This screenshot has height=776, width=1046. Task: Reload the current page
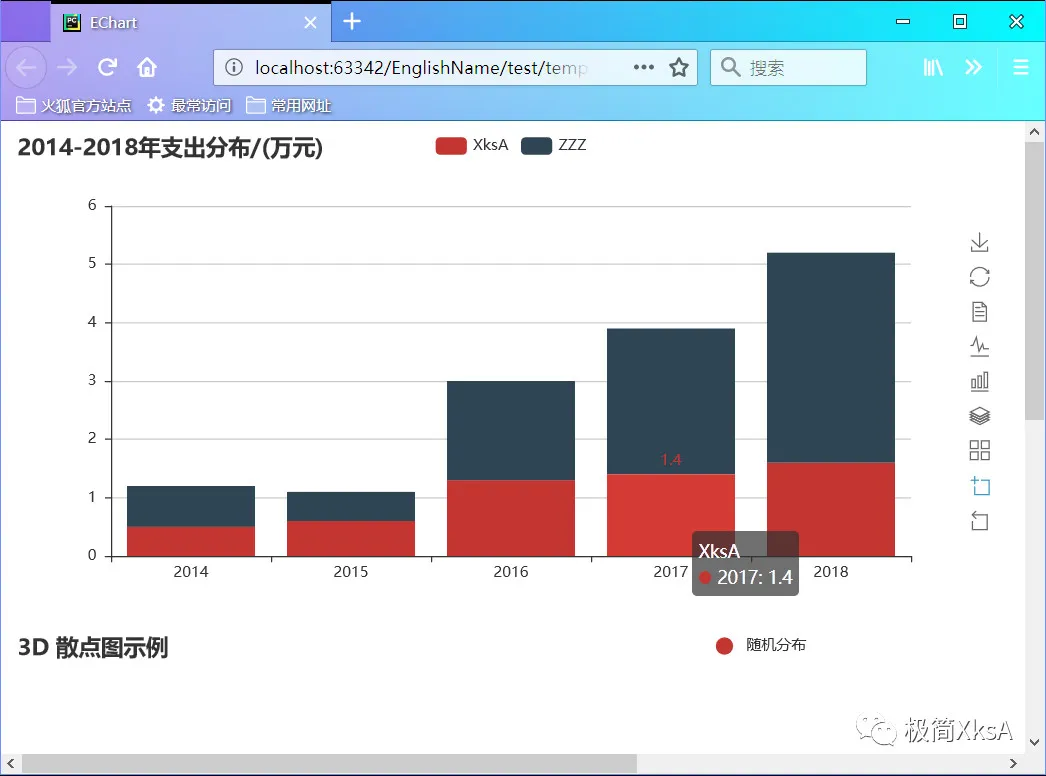coord(107,67)
